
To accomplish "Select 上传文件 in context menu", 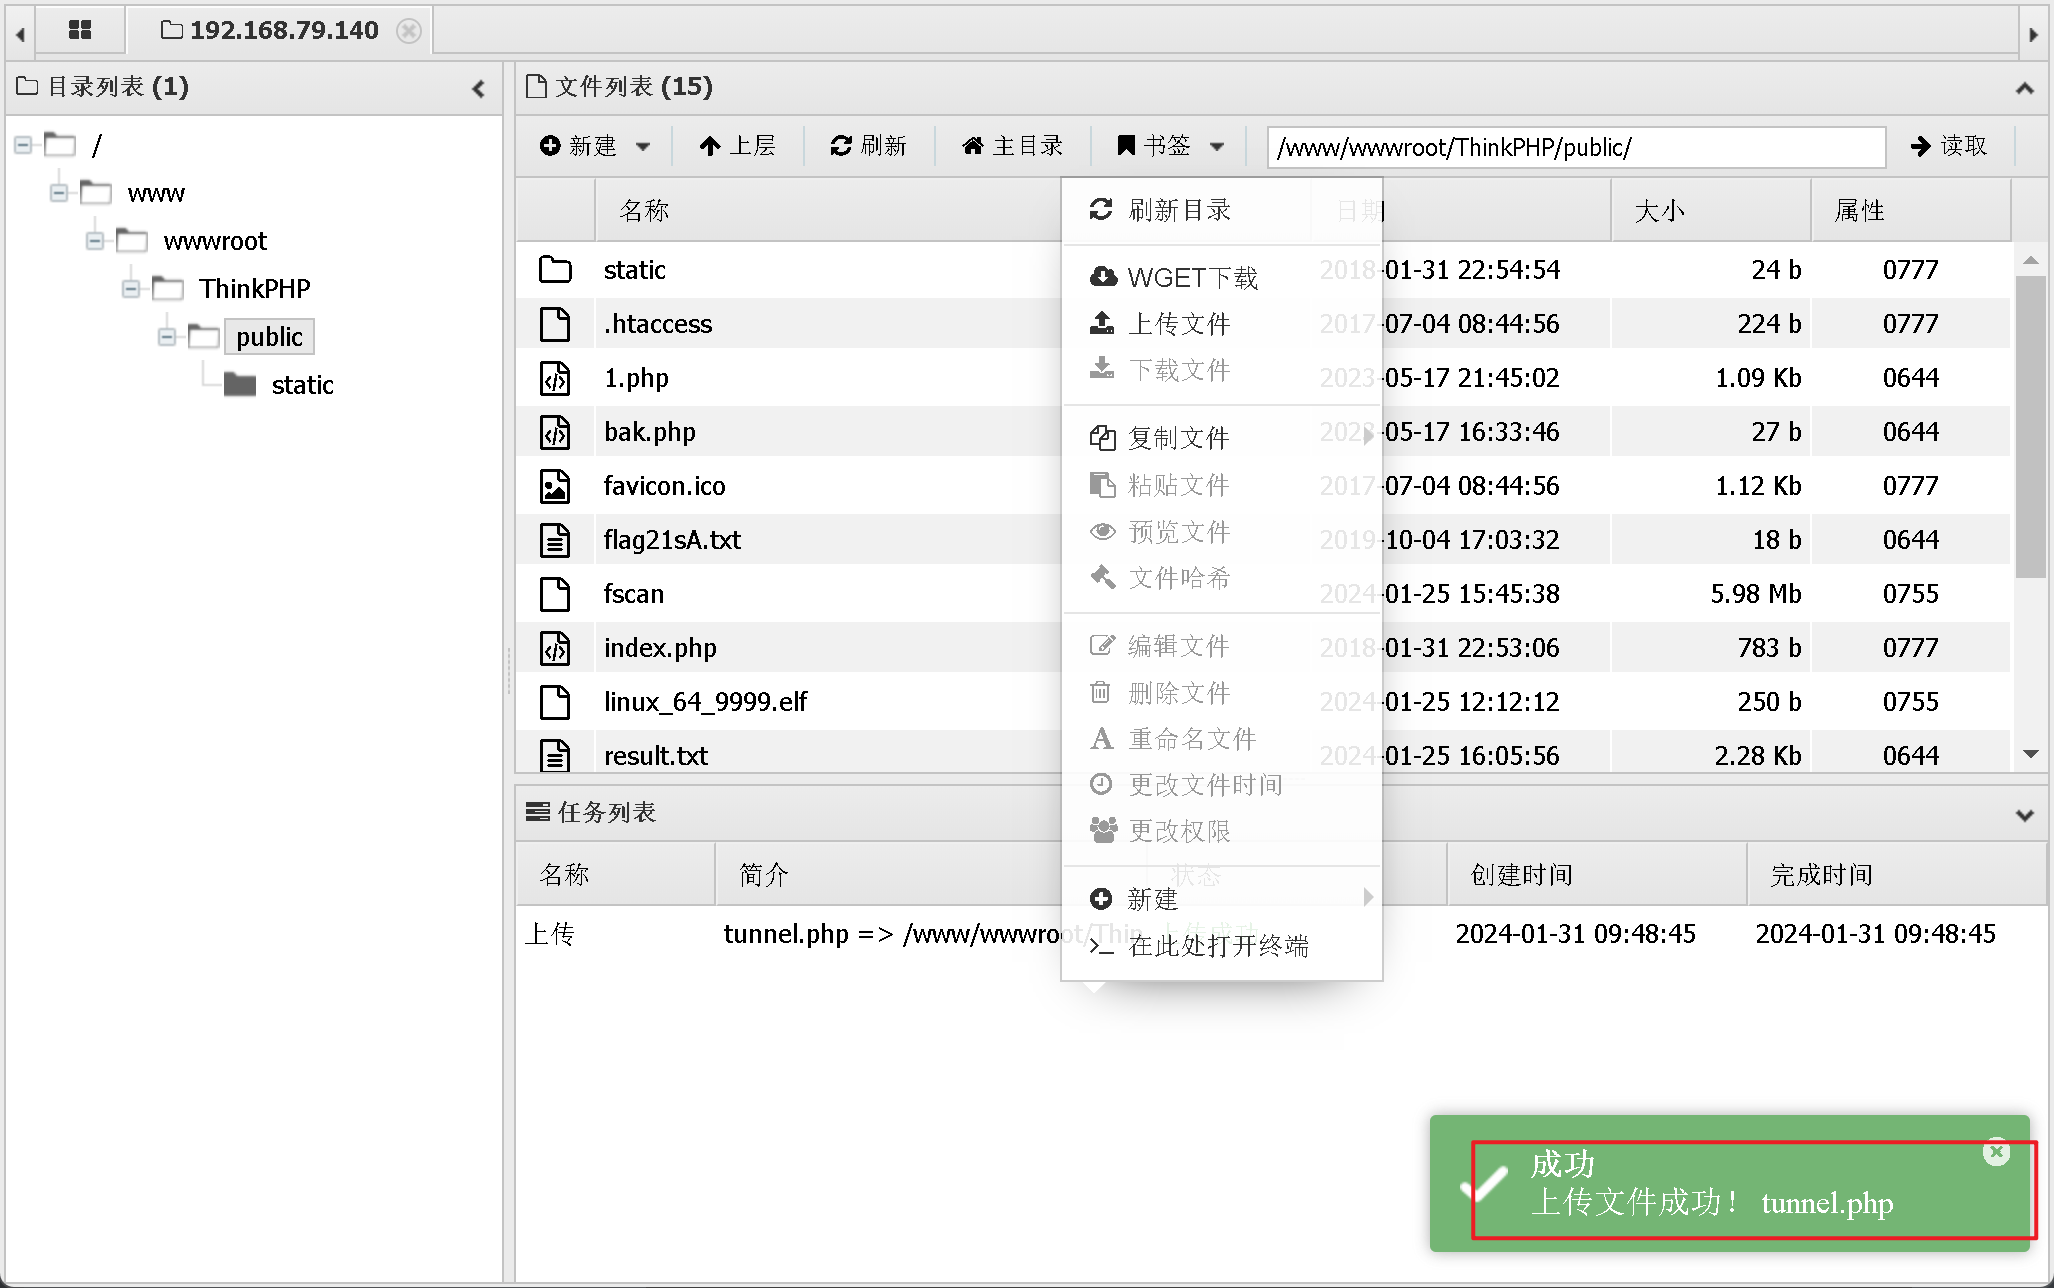I will [x=1178, y=324].
